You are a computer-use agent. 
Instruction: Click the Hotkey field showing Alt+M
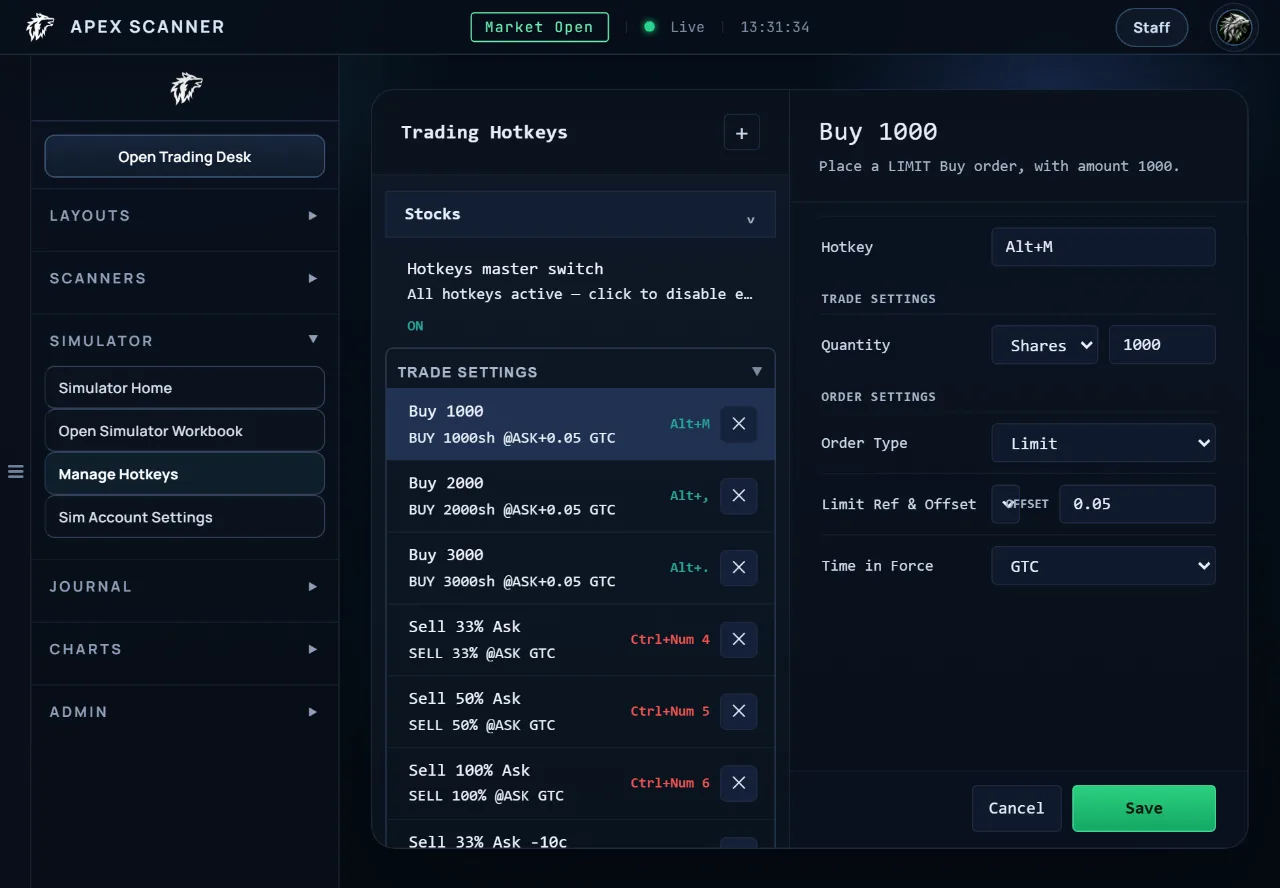click(1104, 247)
